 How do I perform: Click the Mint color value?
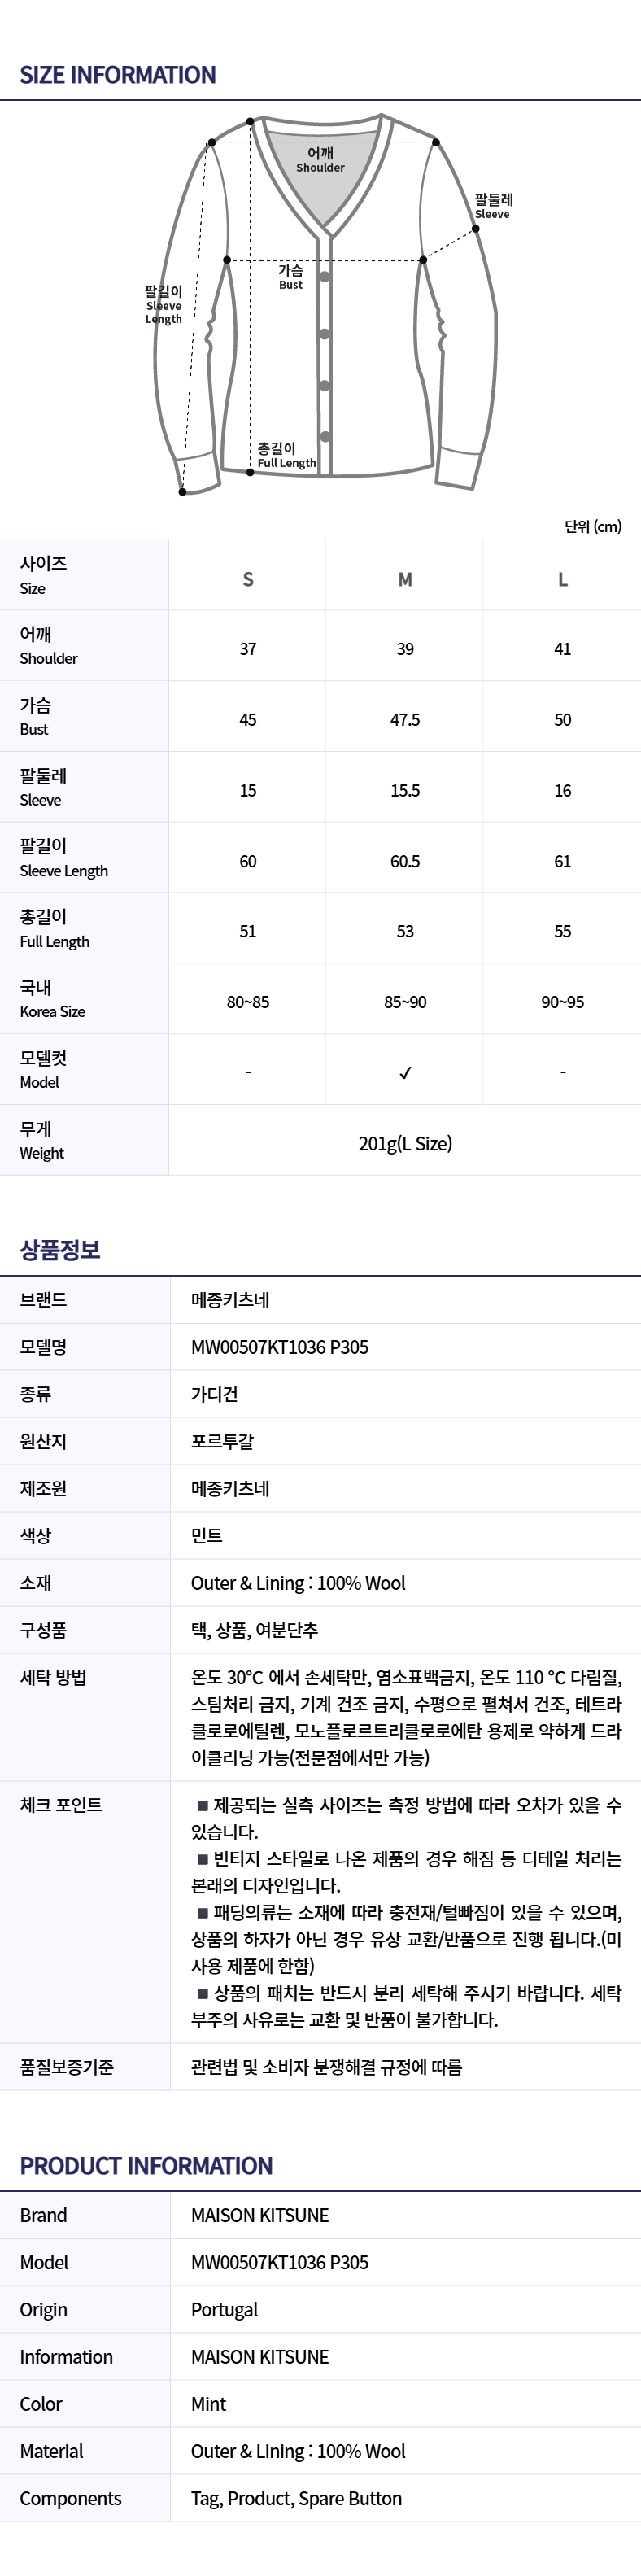pyautogui.click(x=209, y=2404)
